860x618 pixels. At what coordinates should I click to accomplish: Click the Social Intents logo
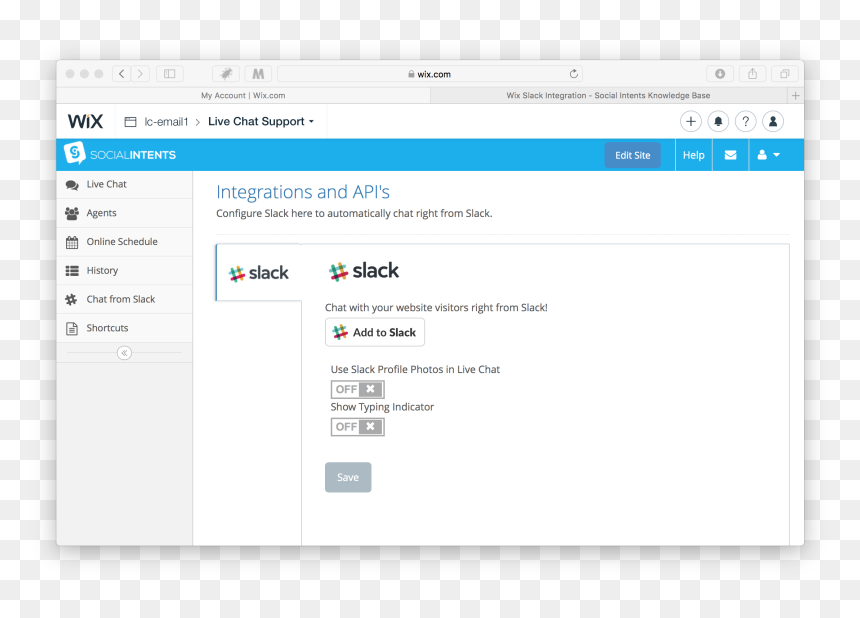tap(120, 154)
